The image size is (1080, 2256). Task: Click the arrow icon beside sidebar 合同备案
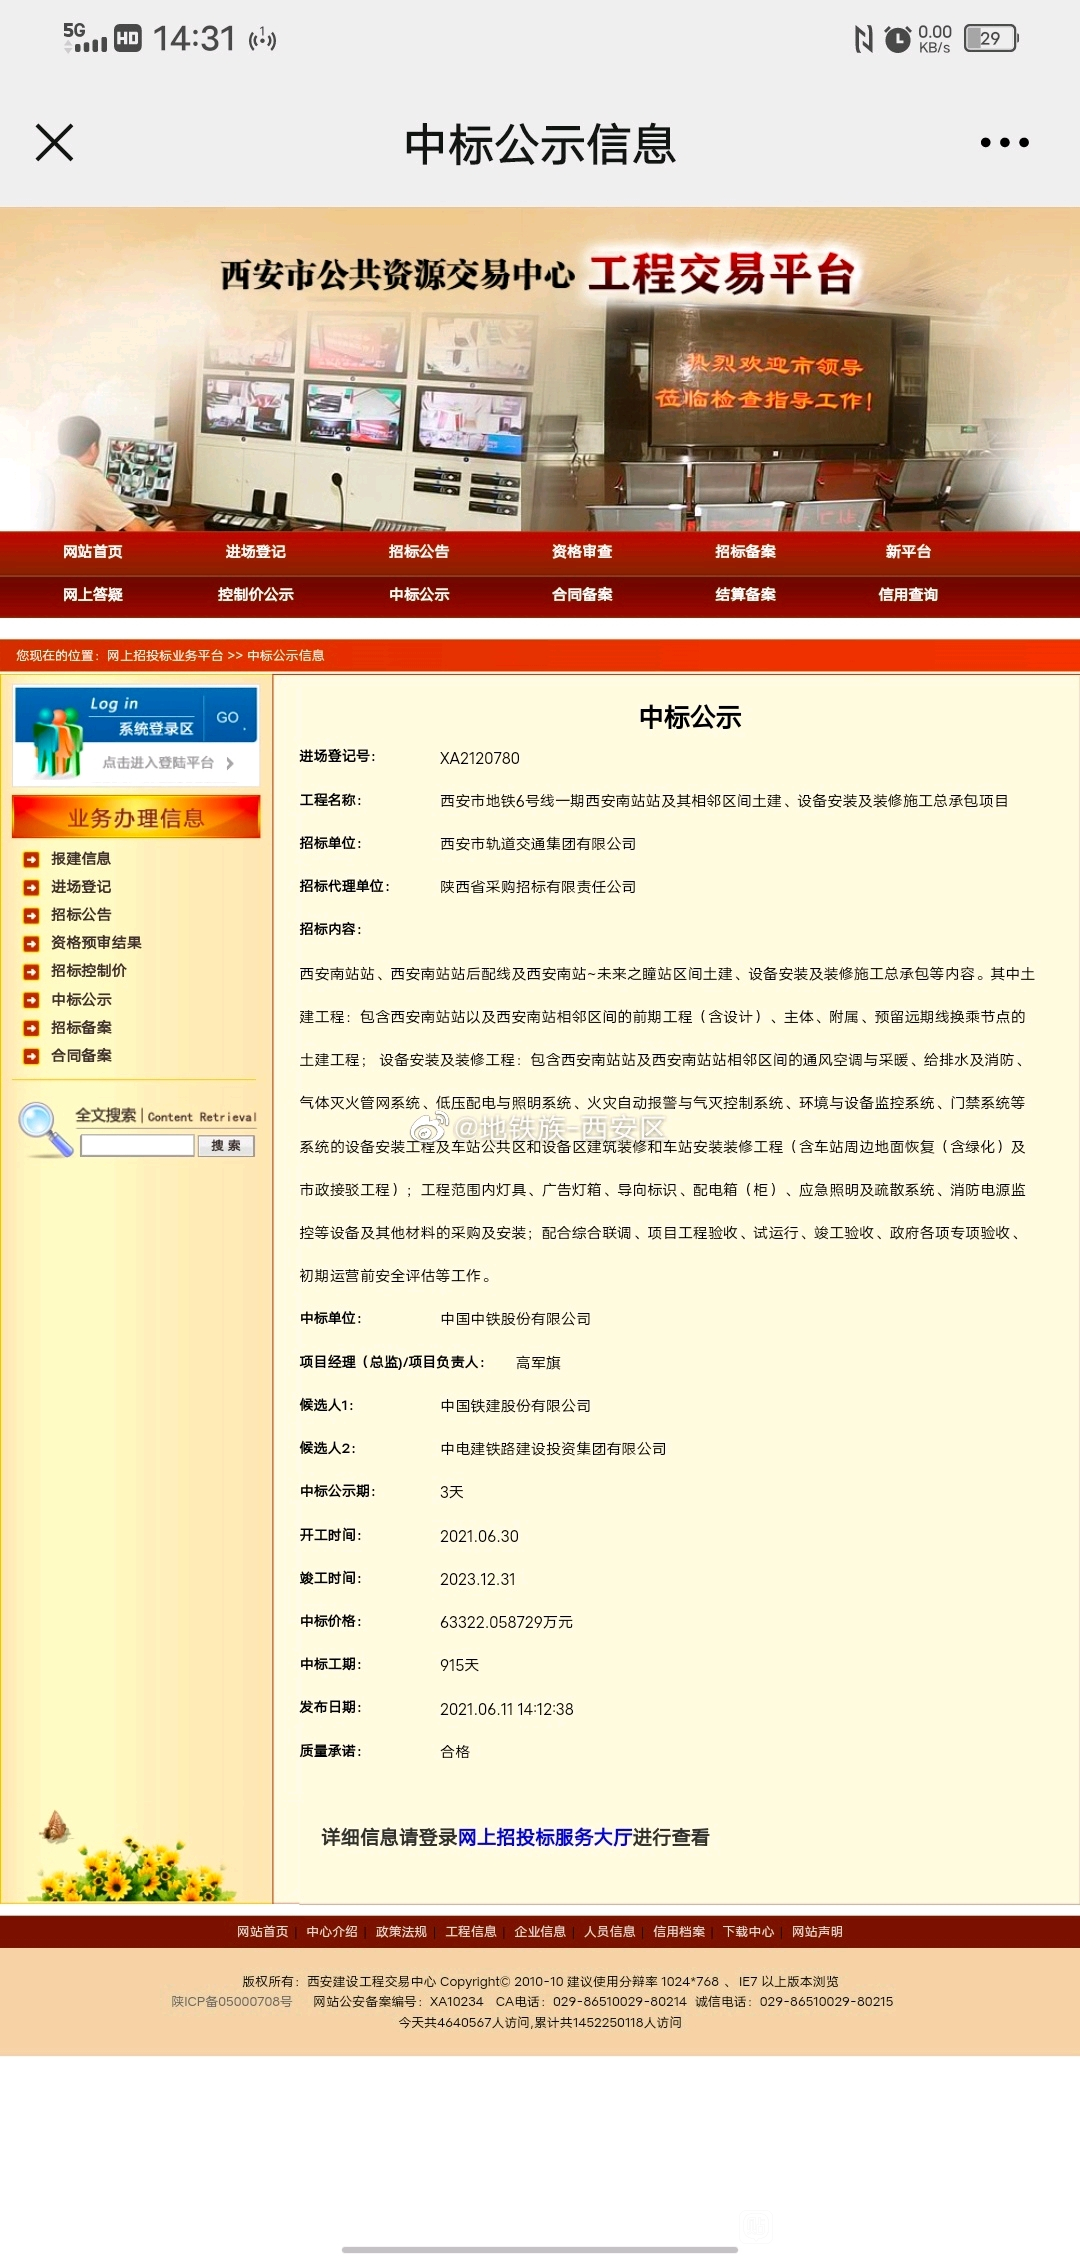(x=31, y=1056)
